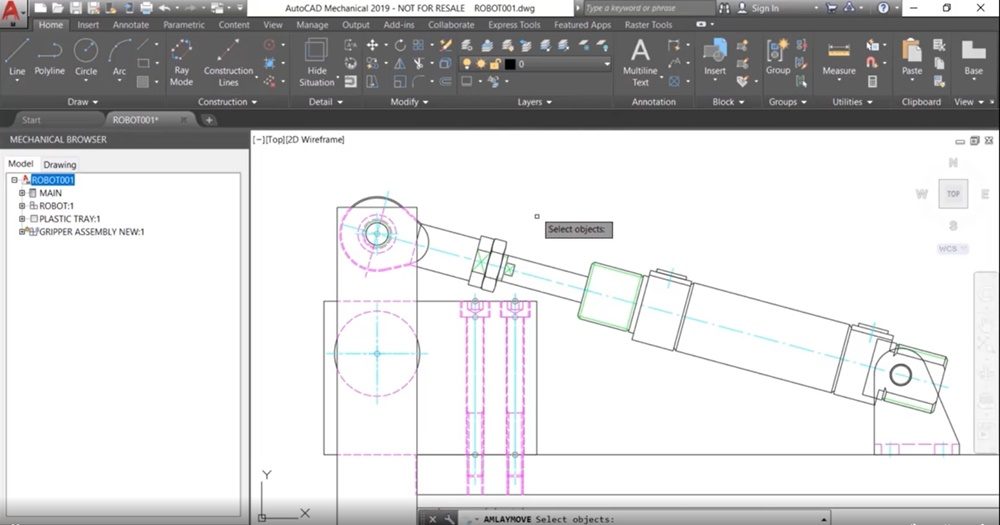Open the WCS dropdown under ViewCube
Image resolution: width=1000 pixels, height=525 pixels.
(x=953, y=249)
